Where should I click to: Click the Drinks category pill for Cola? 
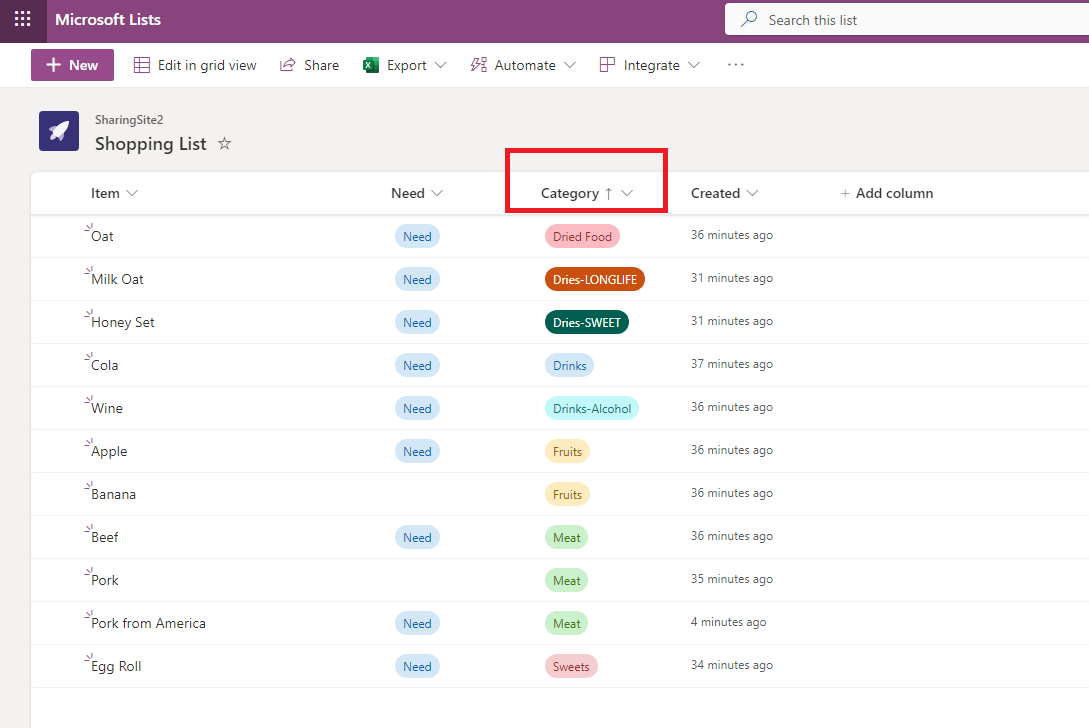pyautogui.click(x=570, y=366)
